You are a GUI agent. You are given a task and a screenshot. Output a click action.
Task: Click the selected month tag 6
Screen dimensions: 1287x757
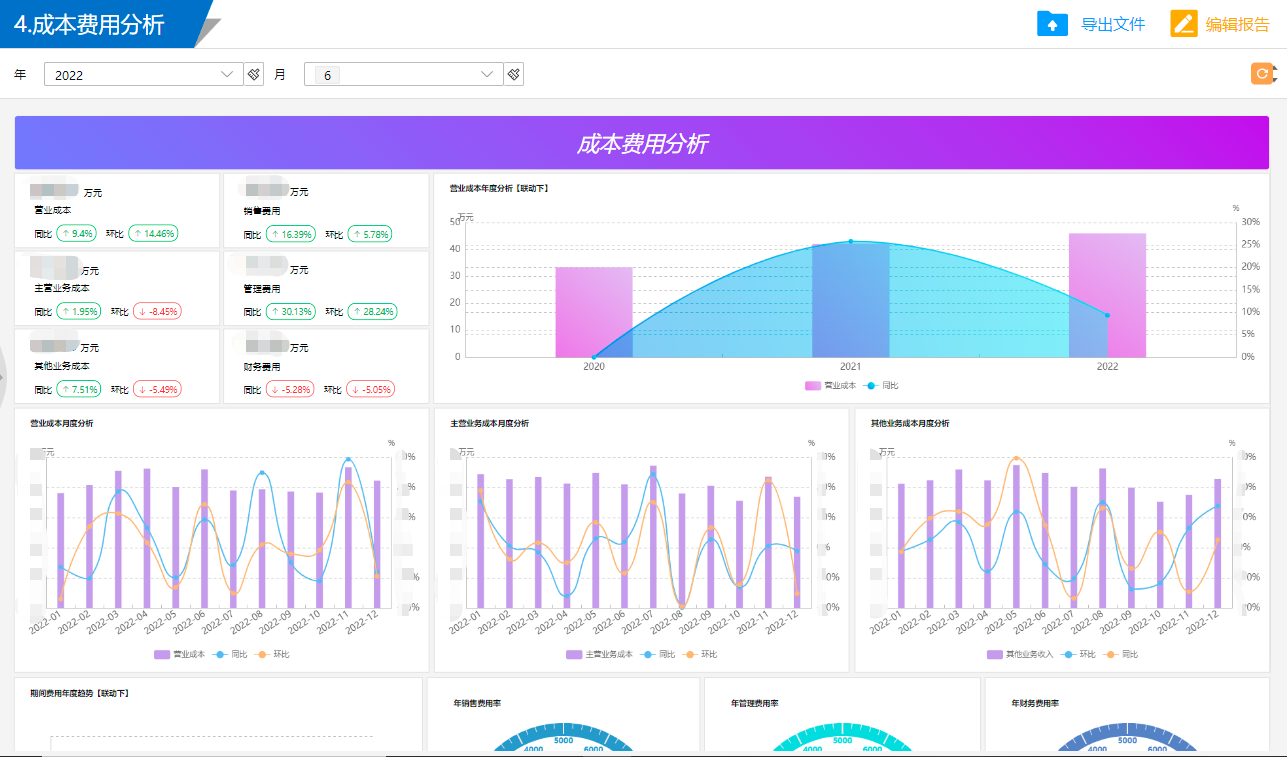(327, 75)
